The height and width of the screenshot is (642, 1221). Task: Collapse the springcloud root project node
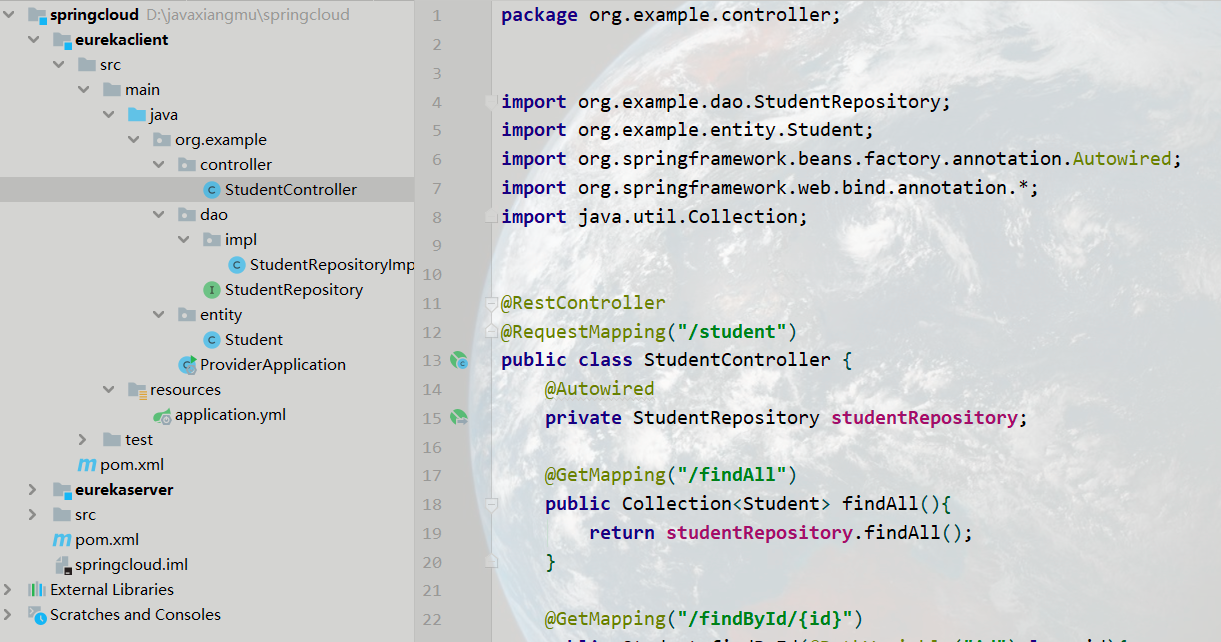tap(9, 15)
